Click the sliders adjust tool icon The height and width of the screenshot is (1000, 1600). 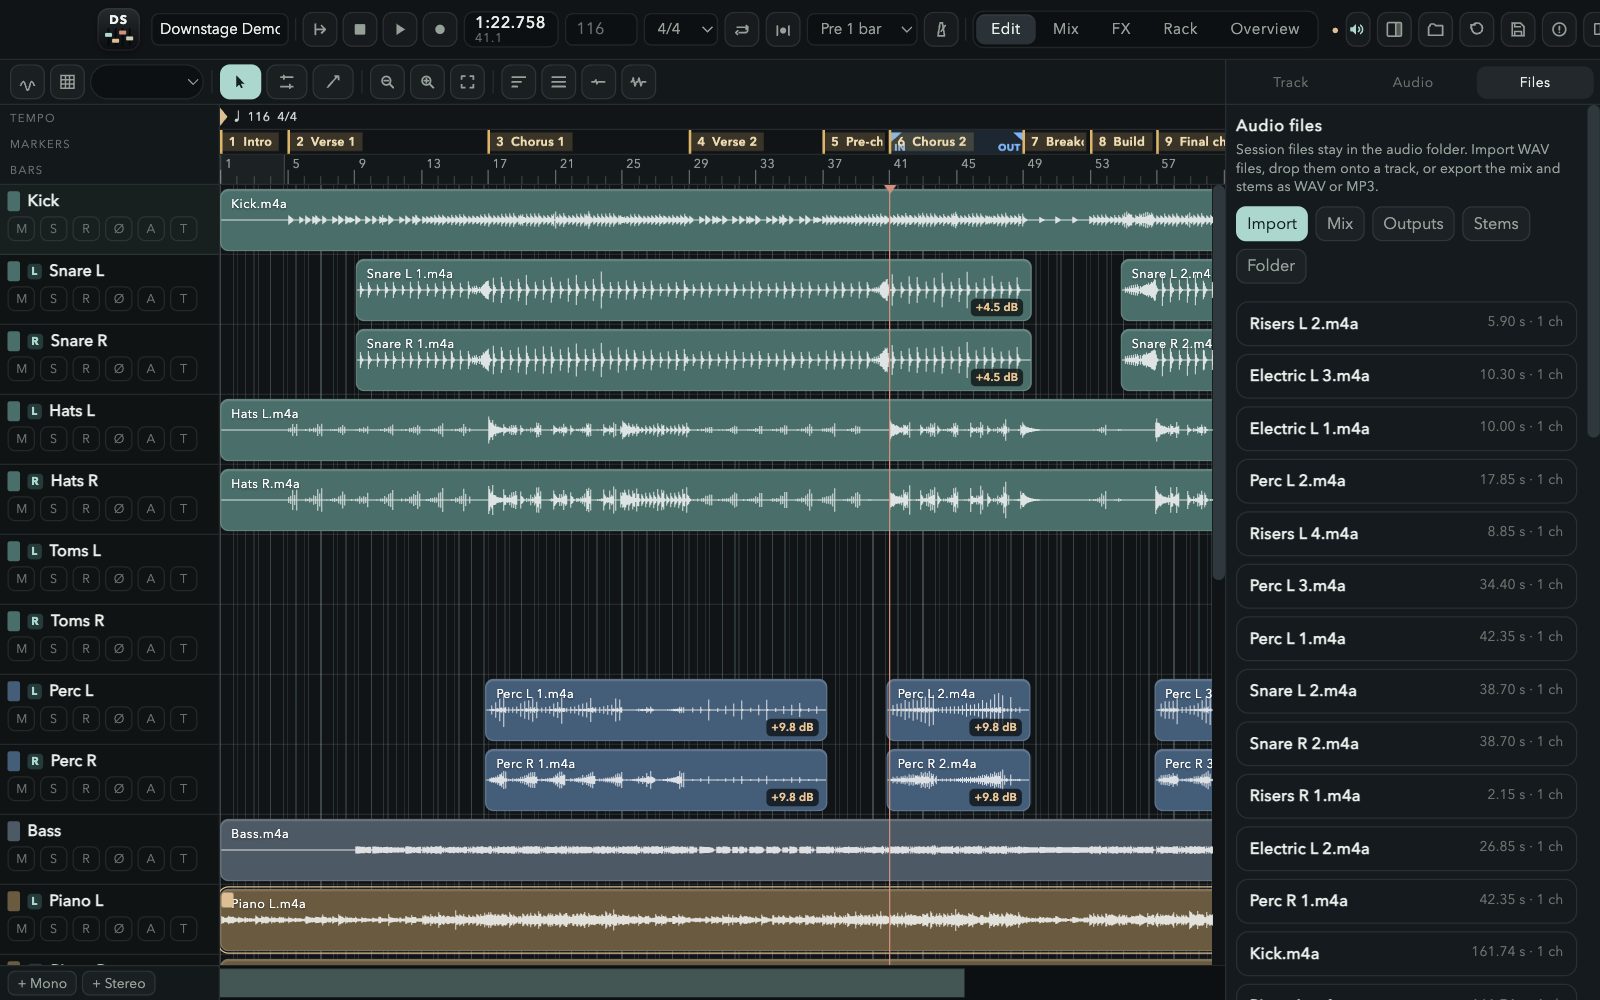[x=287, y=82]
